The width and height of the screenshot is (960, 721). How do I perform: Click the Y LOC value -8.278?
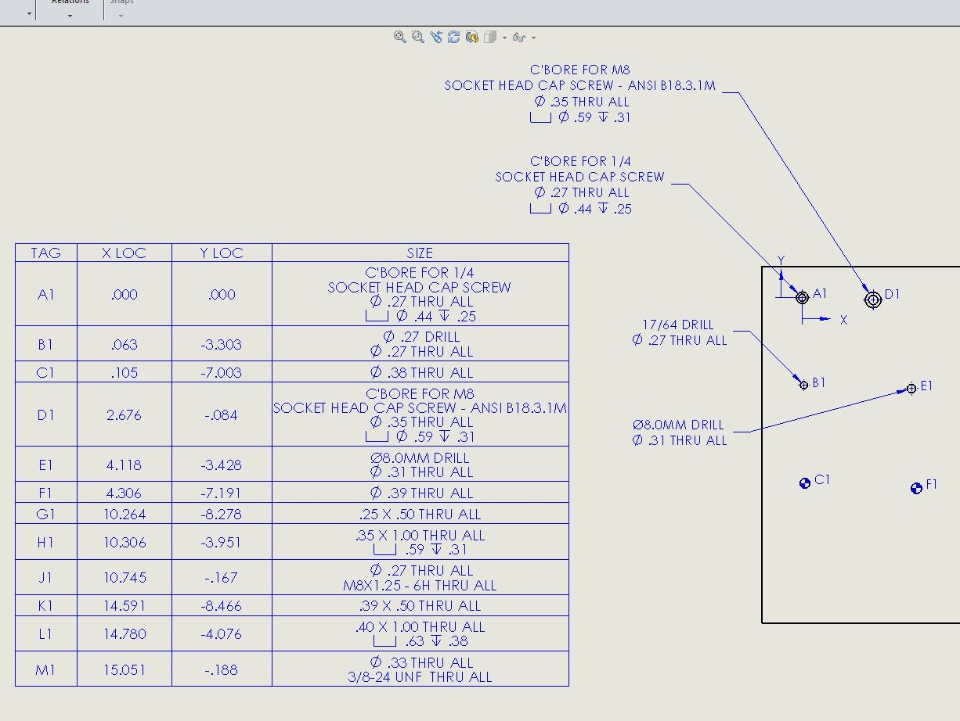click(222, 514)
